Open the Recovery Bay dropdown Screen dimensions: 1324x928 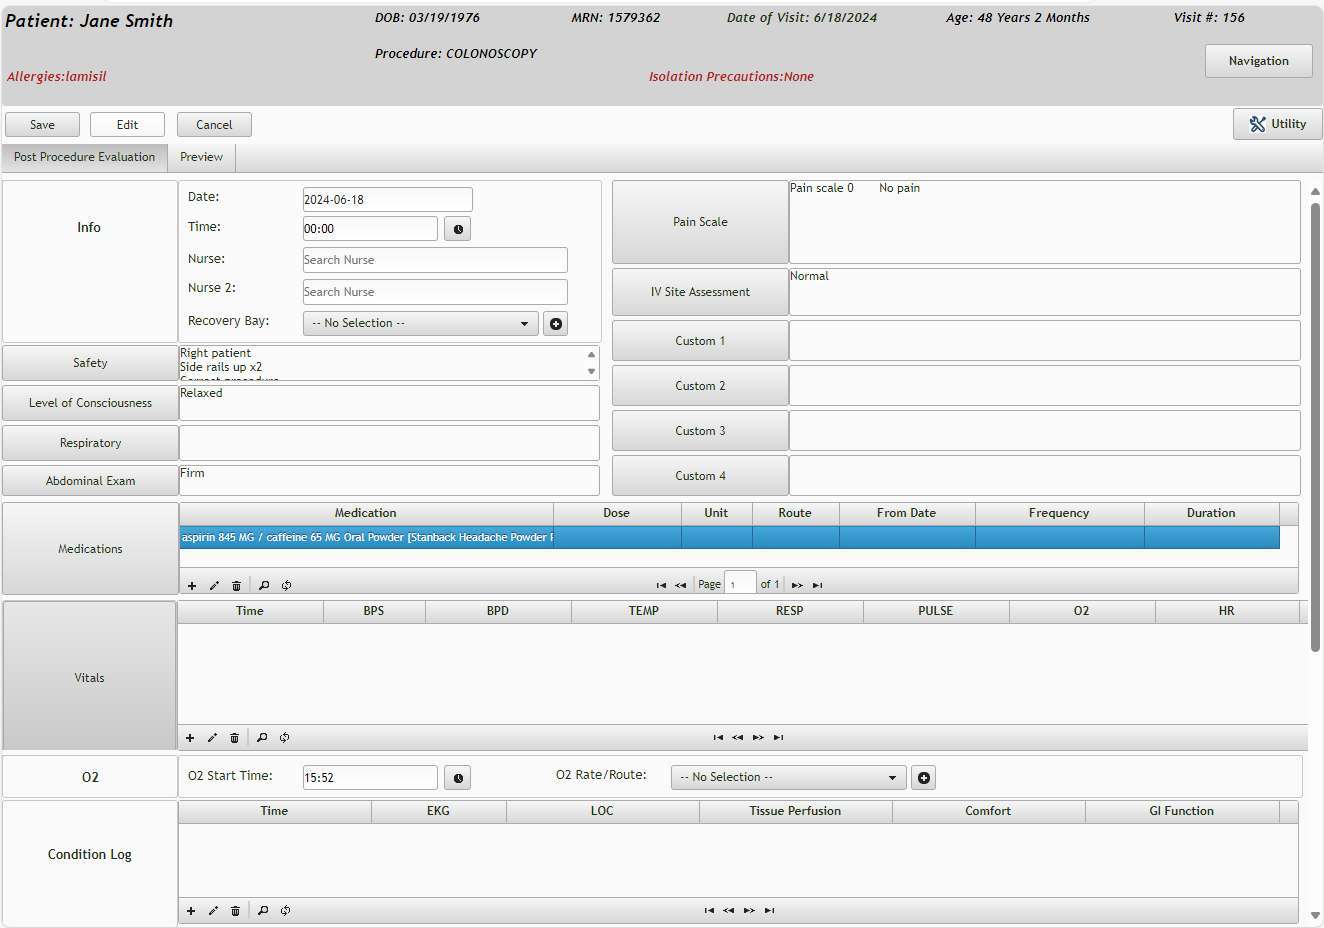[x=420, y=324]
